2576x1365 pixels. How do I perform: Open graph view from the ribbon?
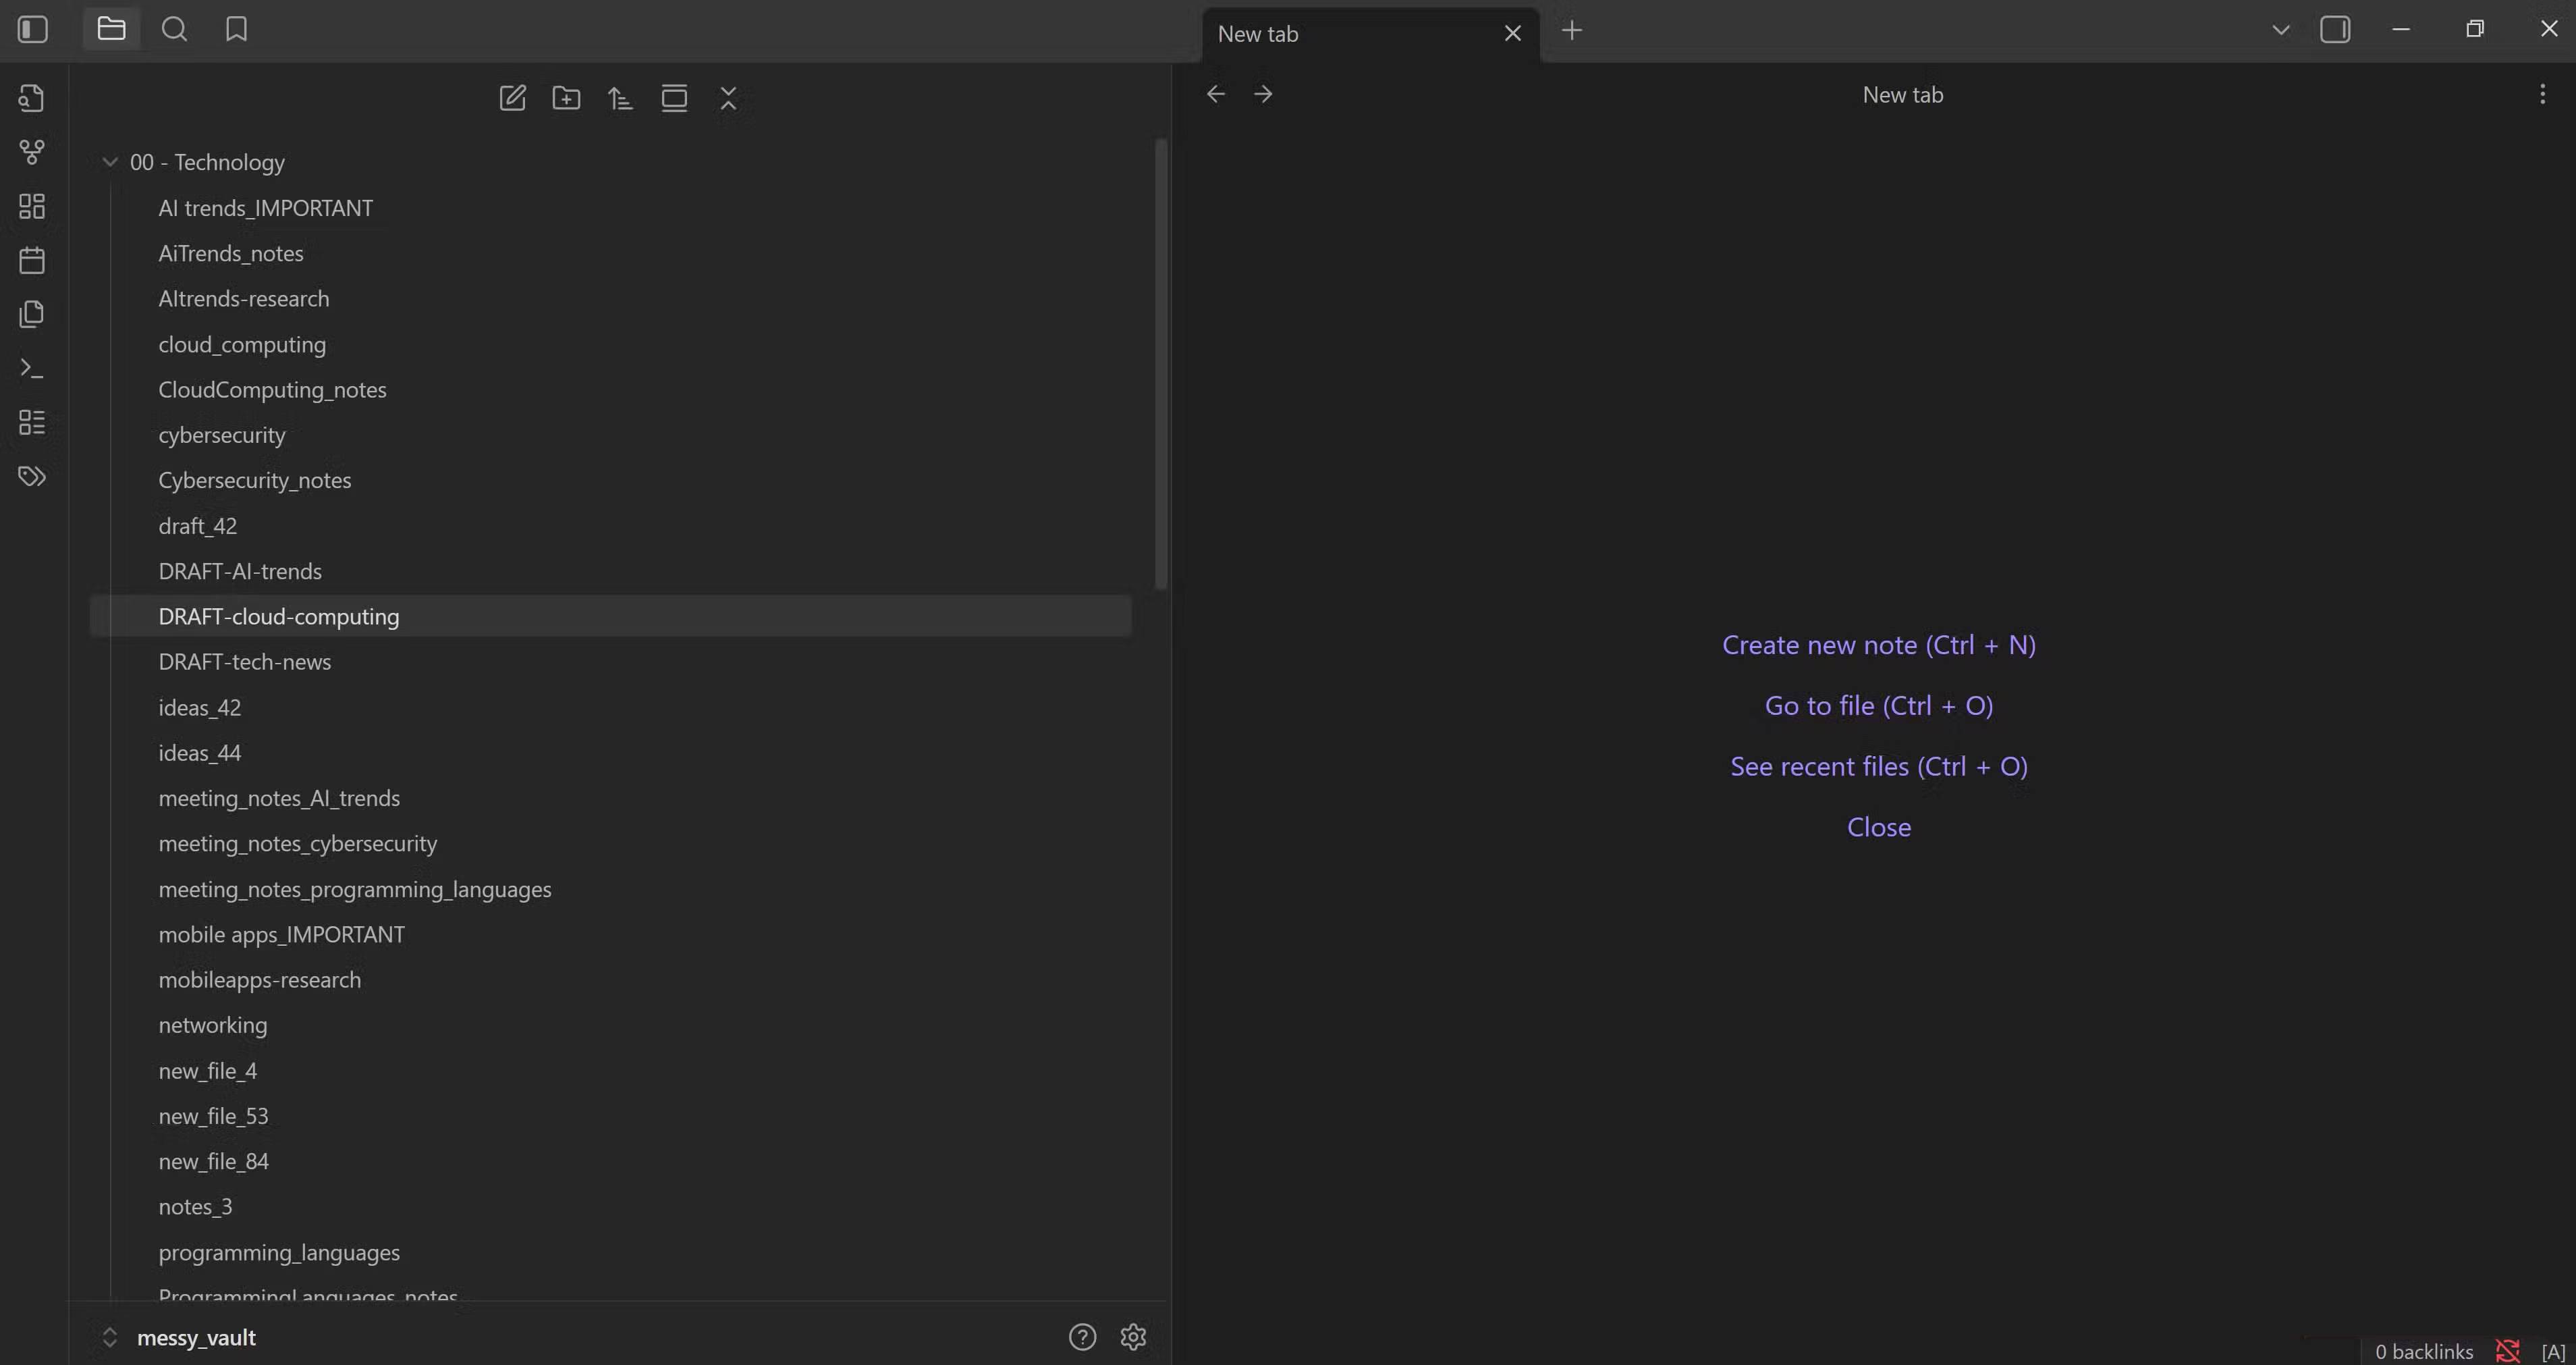coord(32,152)
